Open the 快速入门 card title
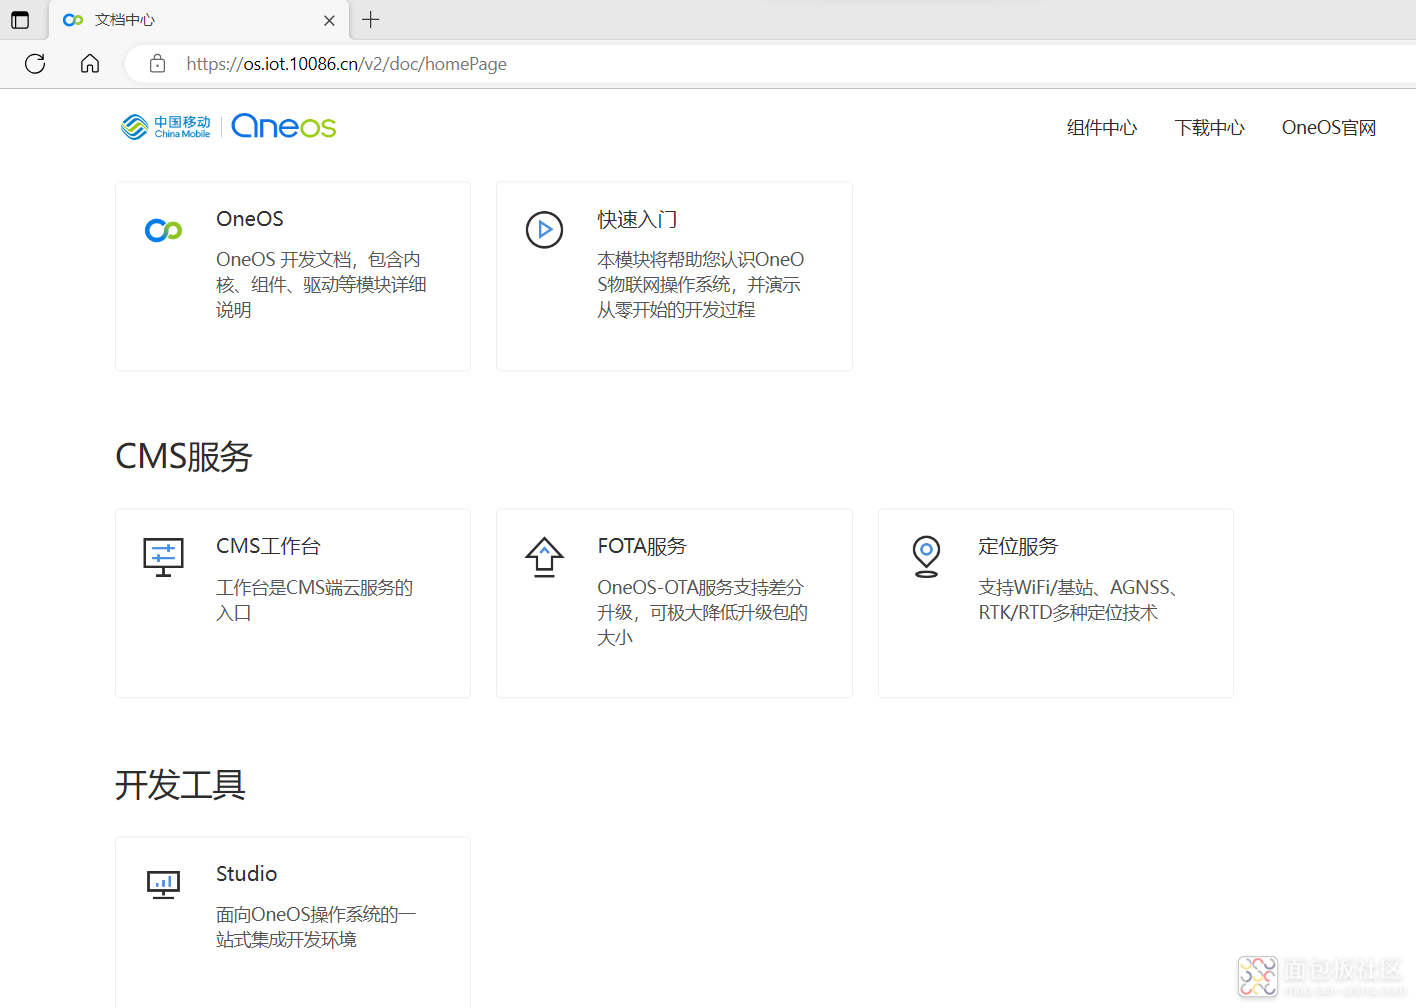The image size is (1416, 1008). (x=637, y=220)
